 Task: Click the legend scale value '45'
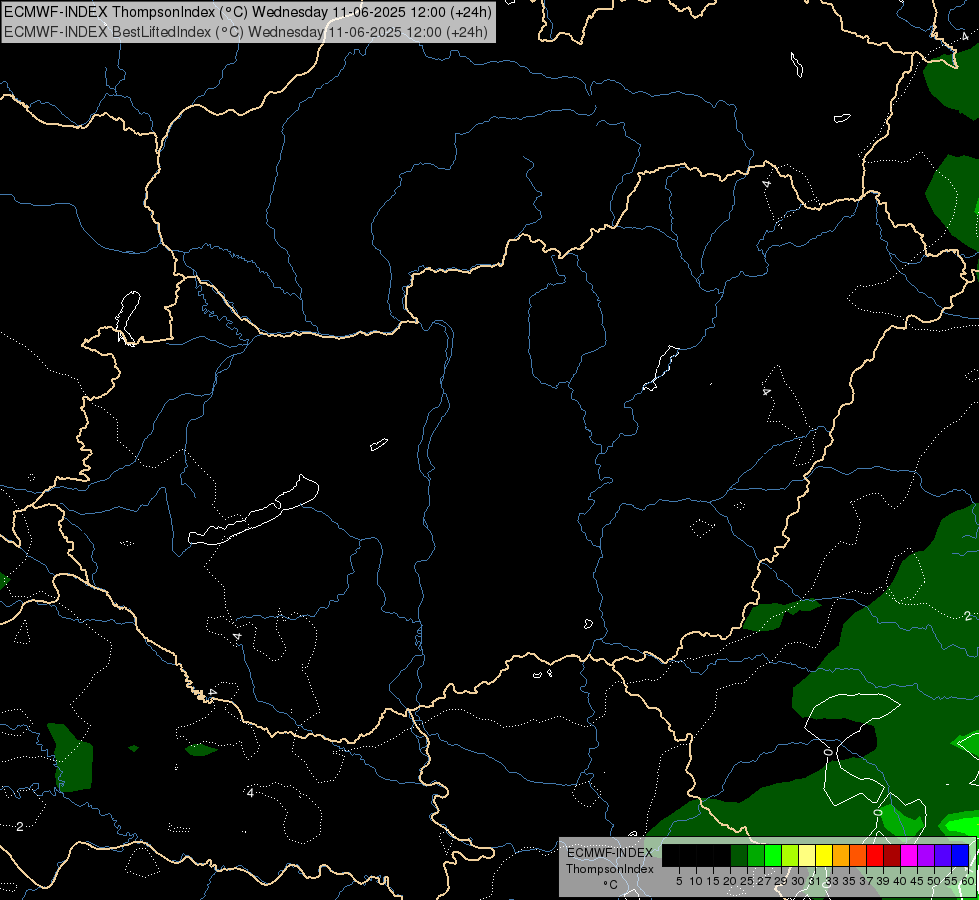[917, 881]
